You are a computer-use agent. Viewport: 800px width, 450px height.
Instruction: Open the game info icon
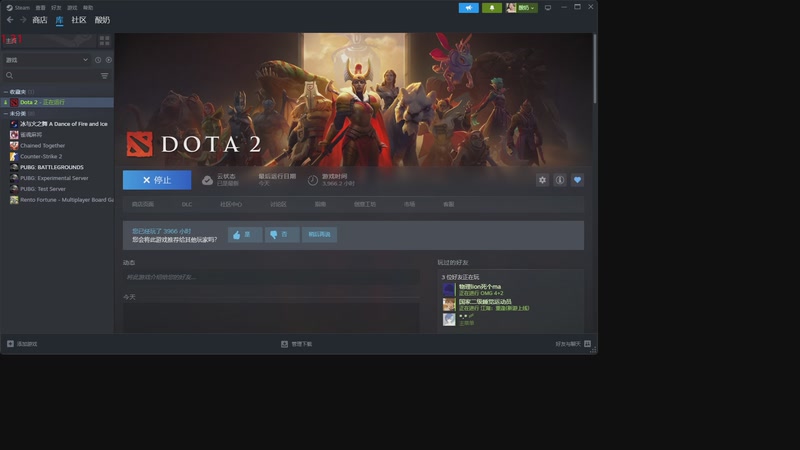click(x=560, y=180)
